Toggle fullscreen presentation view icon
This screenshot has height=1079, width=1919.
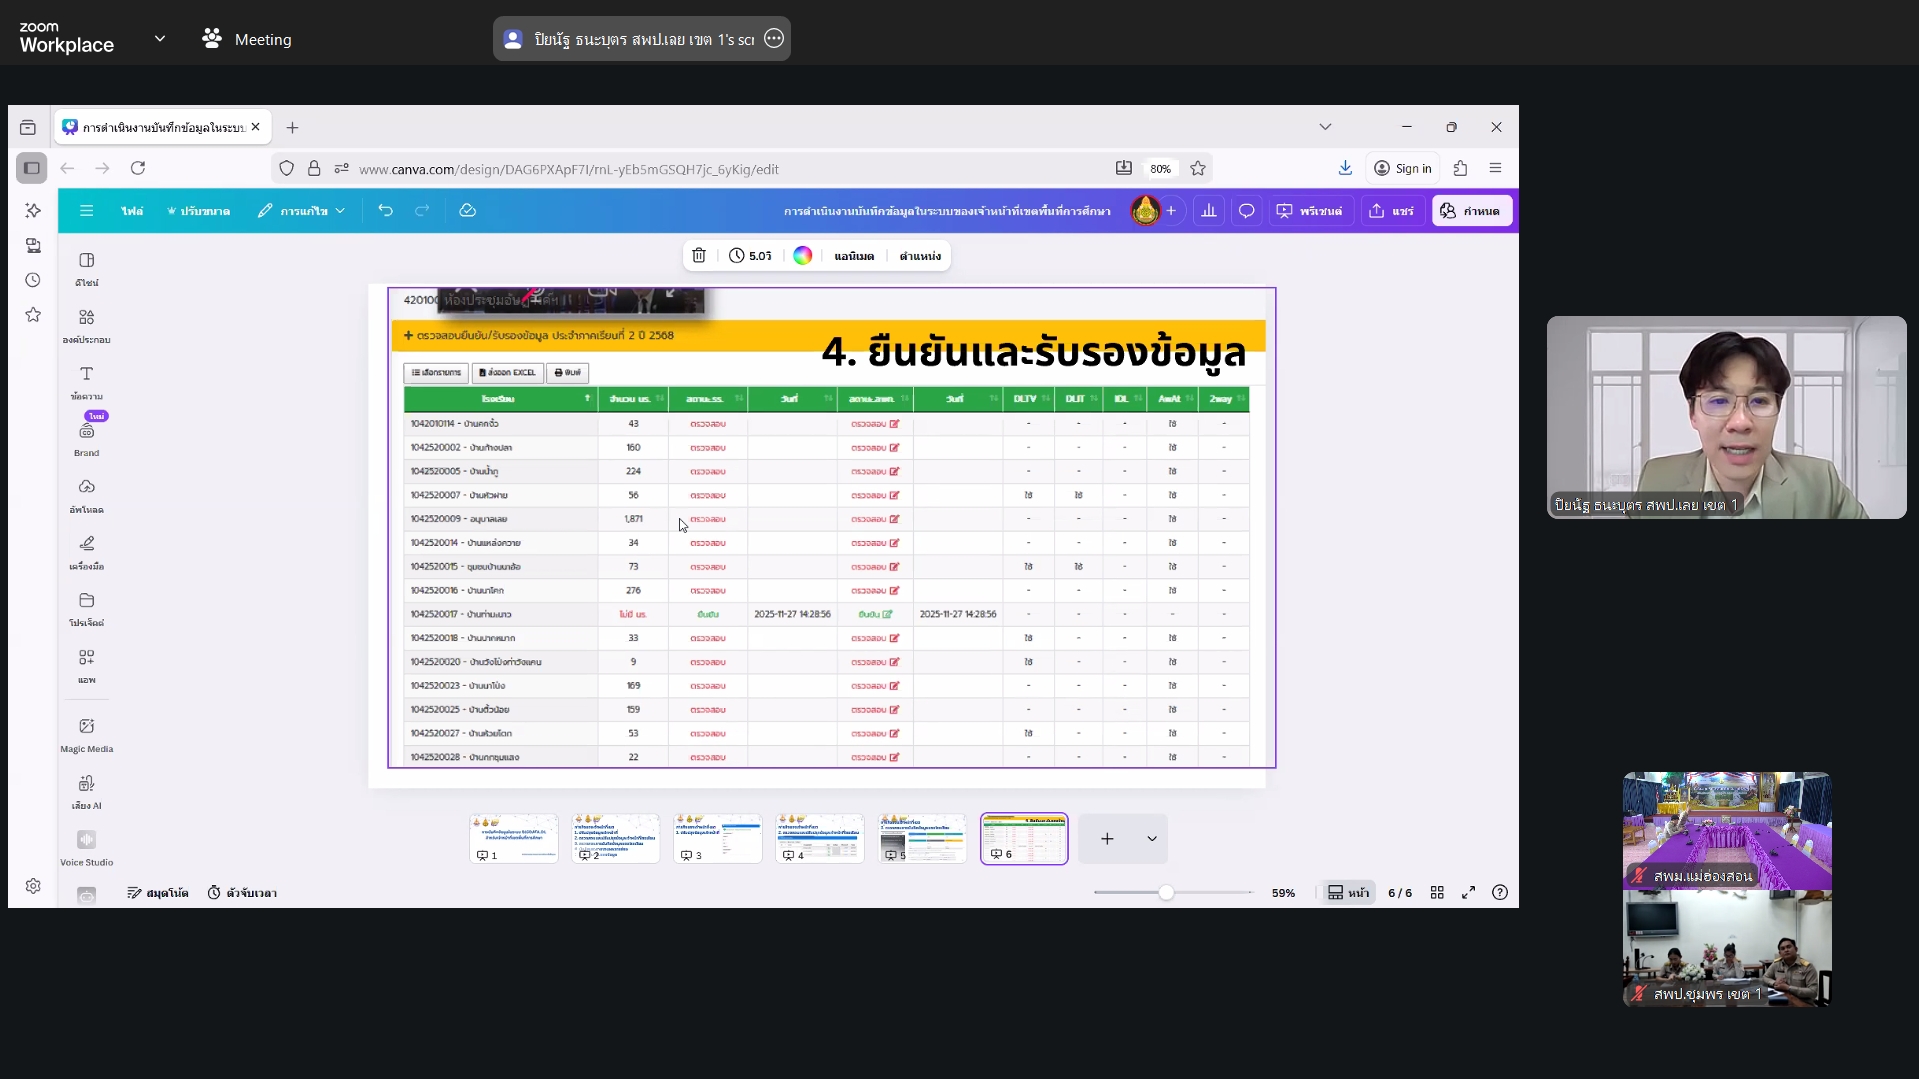point(1468,893)
